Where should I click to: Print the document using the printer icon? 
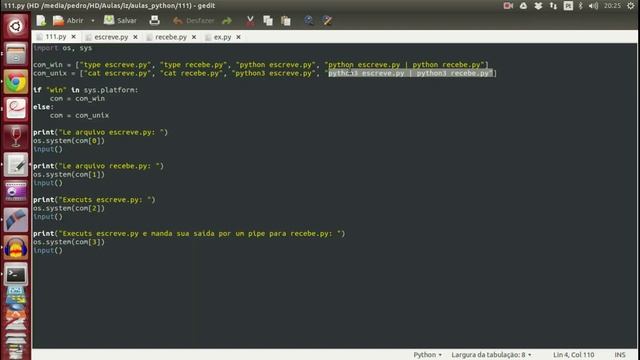[x=154, y=20]
